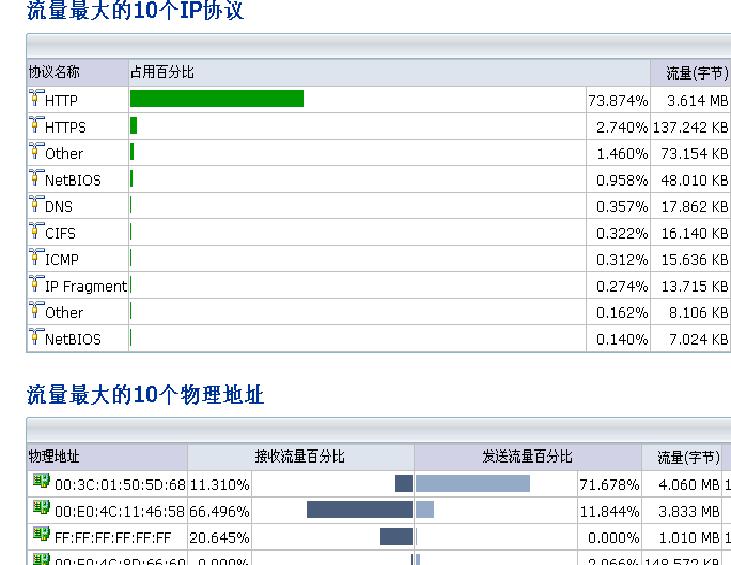731x565 pixels.
Task: Sort by the 发送流量百分比 column header
Action: coord(527,457)
